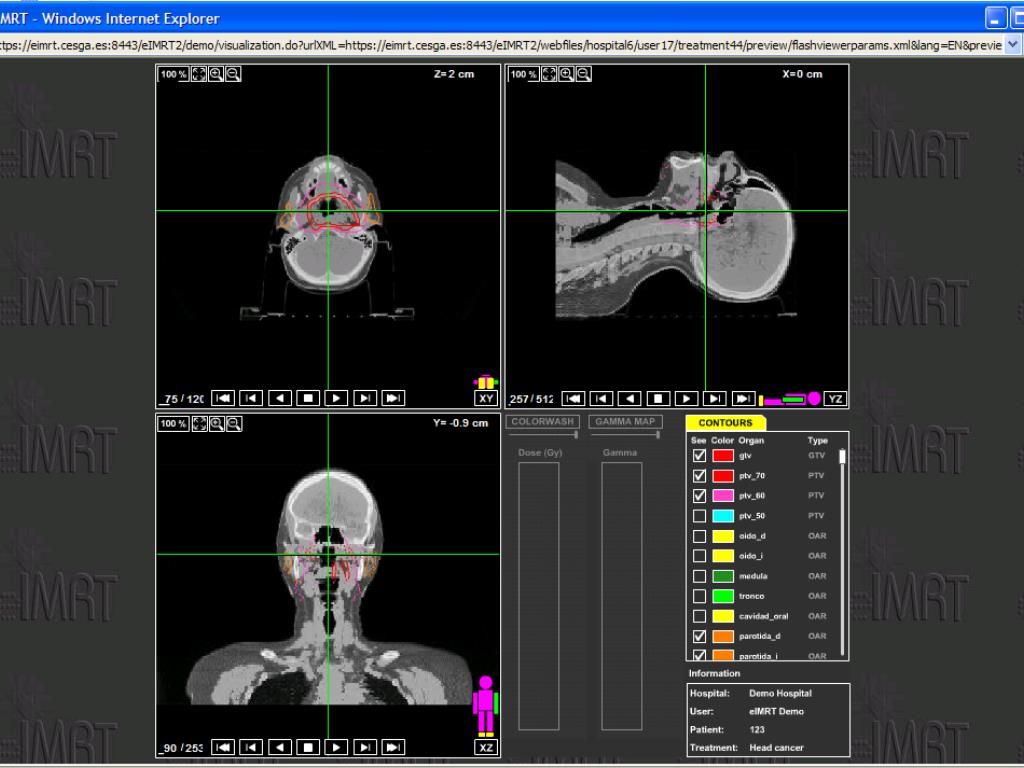Activate the GAMMA MAP button
Viewport: 1024px width, 768px height.
click(x=625, y=422)
